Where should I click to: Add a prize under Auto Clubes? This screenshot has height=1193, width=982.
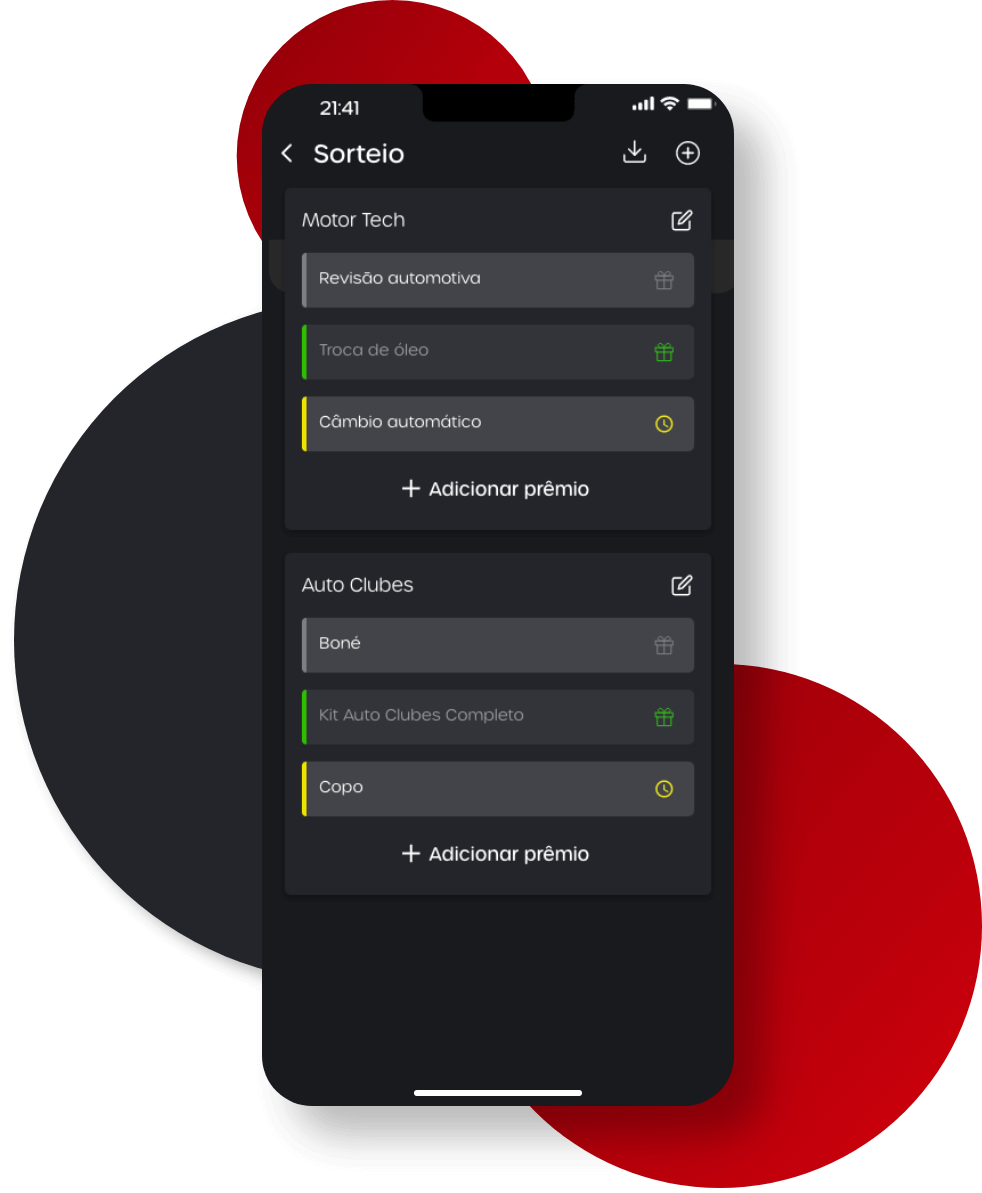coord(495,854)
